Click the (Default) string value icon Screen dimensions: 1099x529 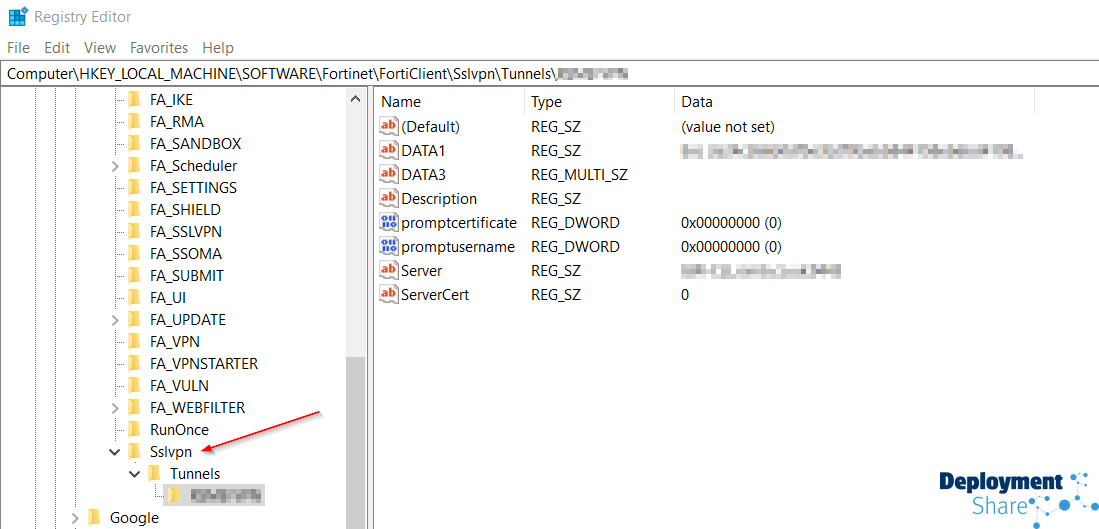tap(388, 127)
